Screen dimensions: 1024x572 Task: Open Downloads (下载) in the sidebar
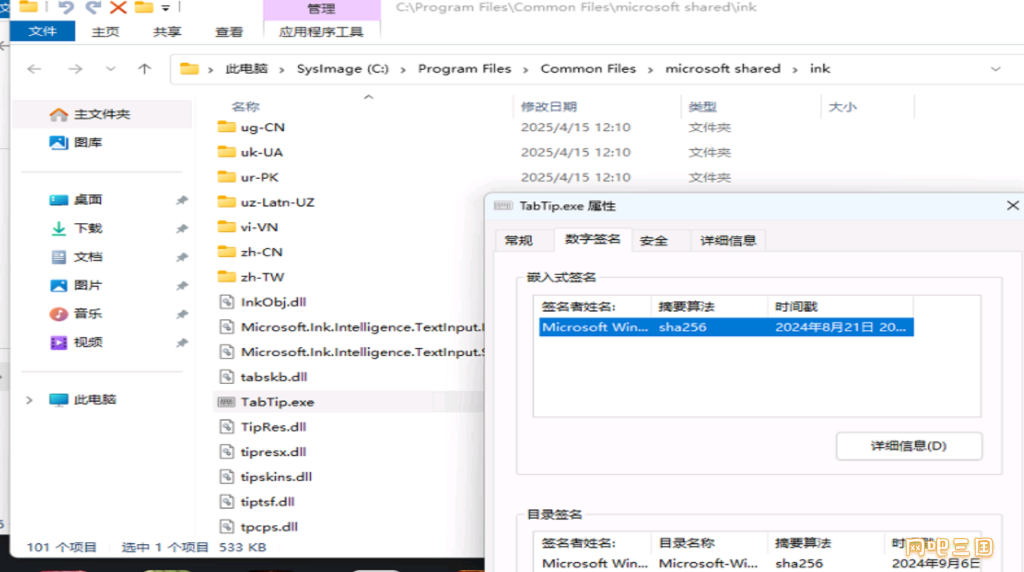pyautogui.click(x=88, y=228)
